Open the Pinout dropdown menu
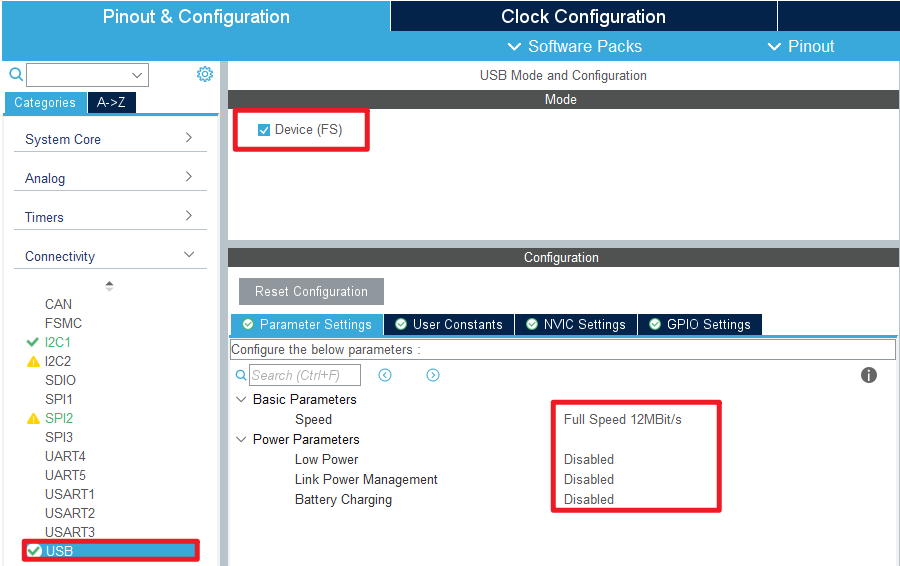Screen dimensions: 900x566 [801, 46]
